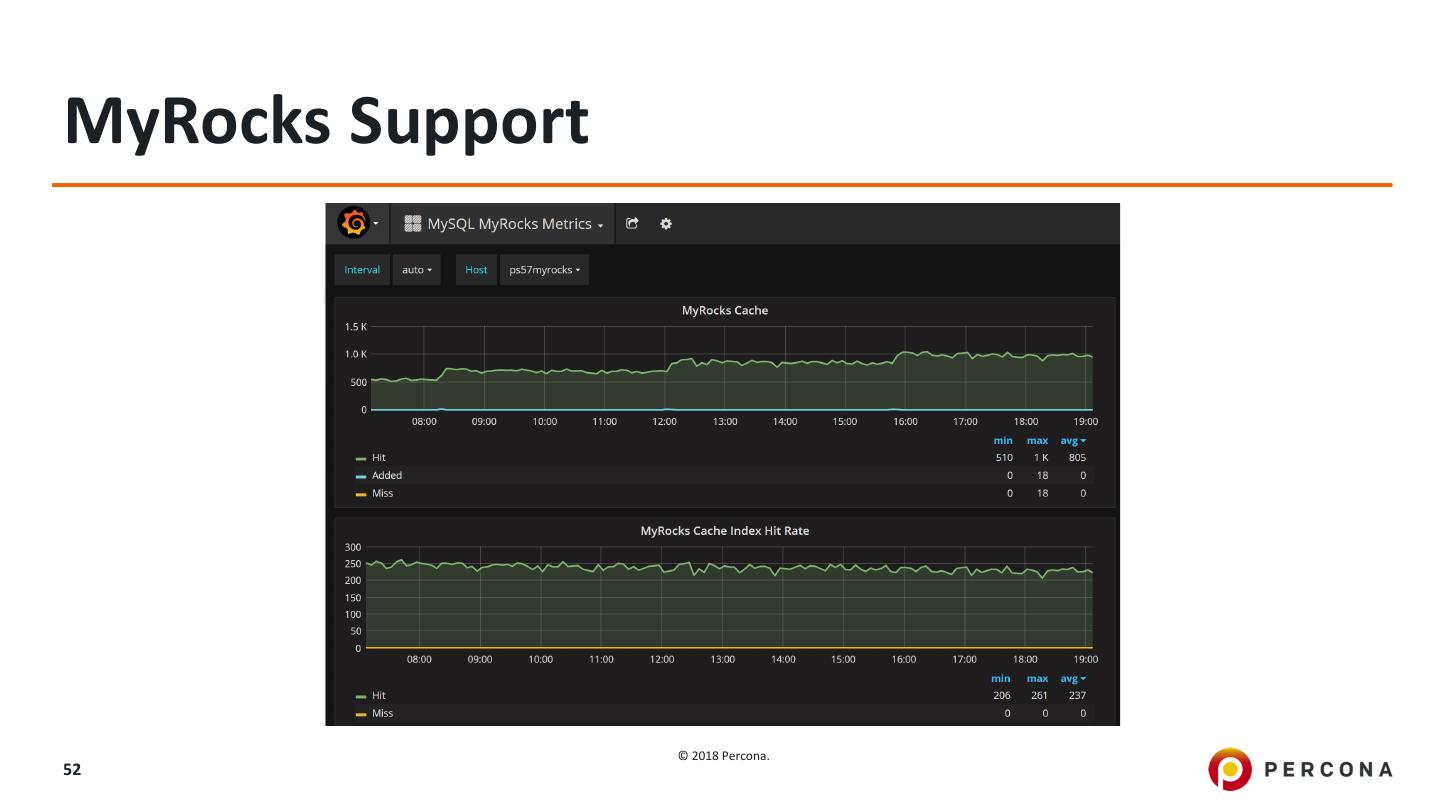Select the Index Hit Rate min value 206

coord(1002,696)
